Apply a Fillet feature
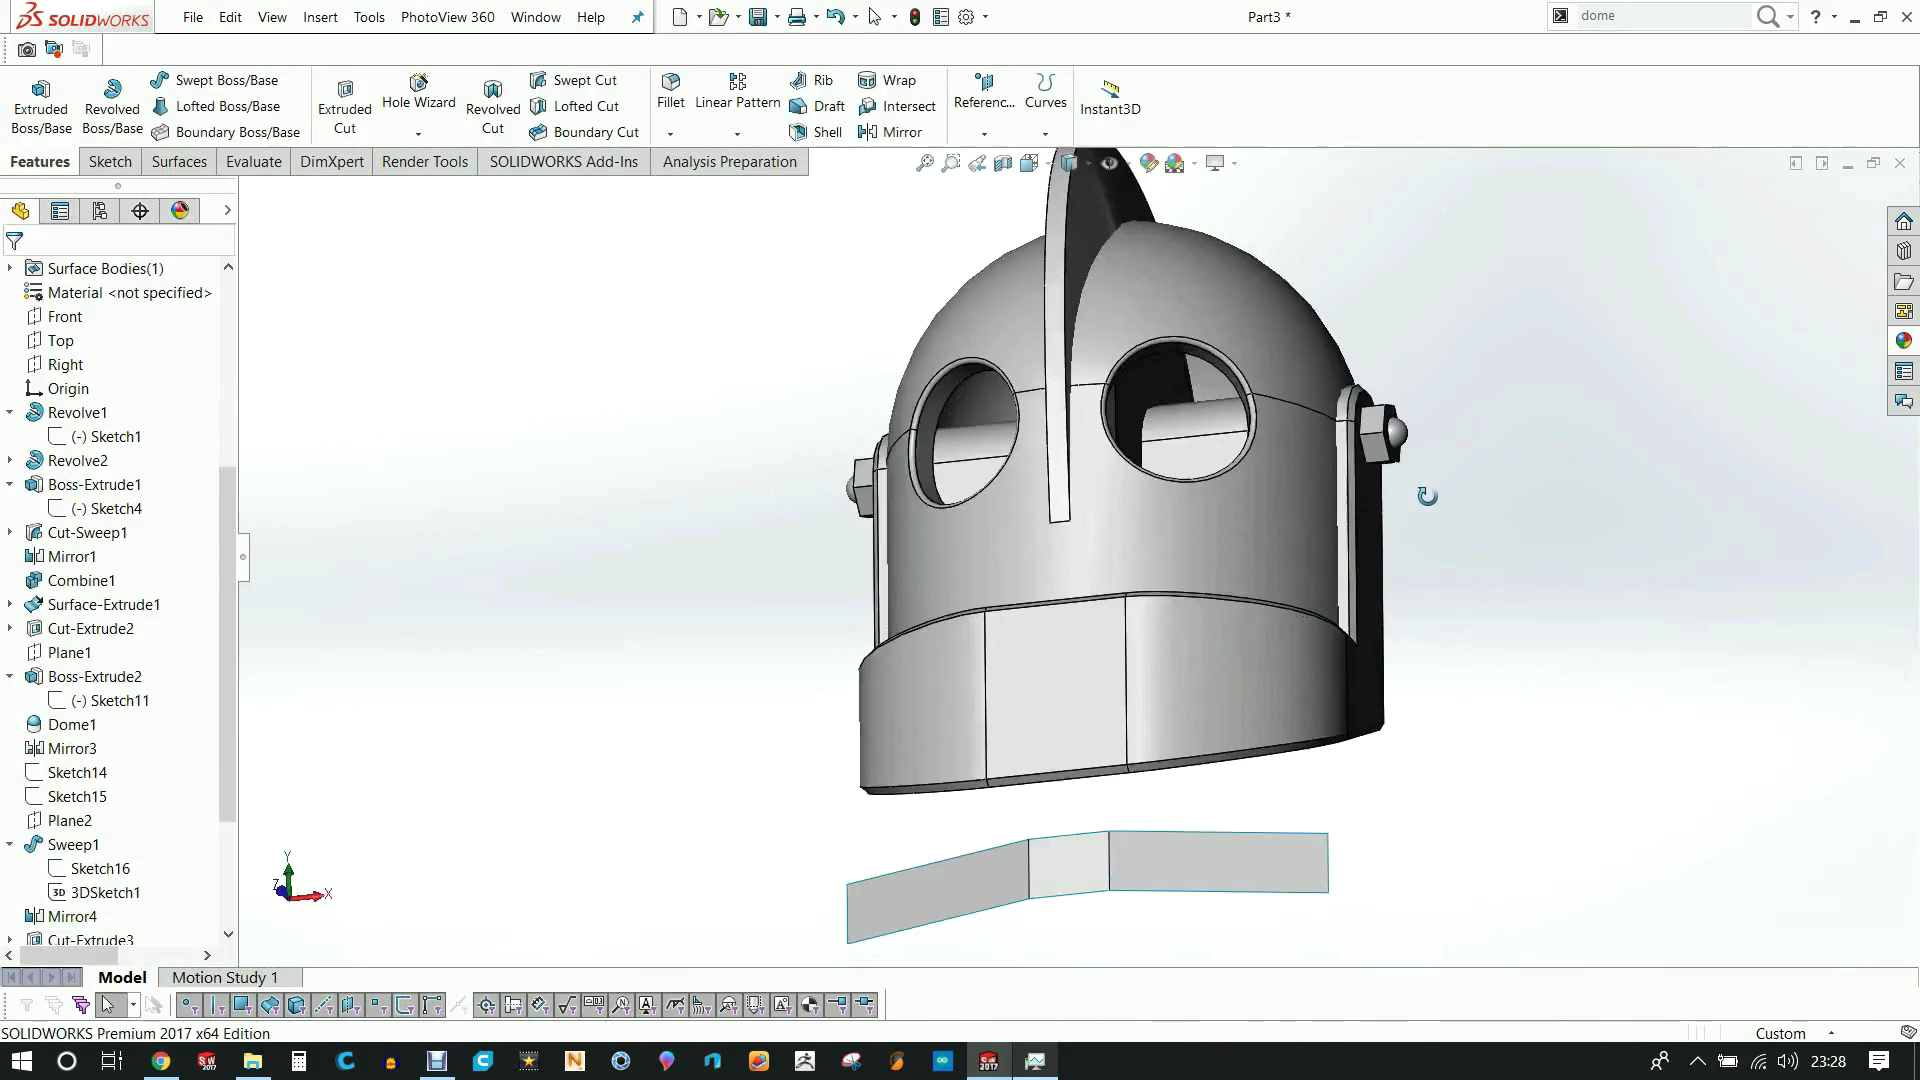This screenshot has height=1080, width=1920. click(x=669, y=90)
